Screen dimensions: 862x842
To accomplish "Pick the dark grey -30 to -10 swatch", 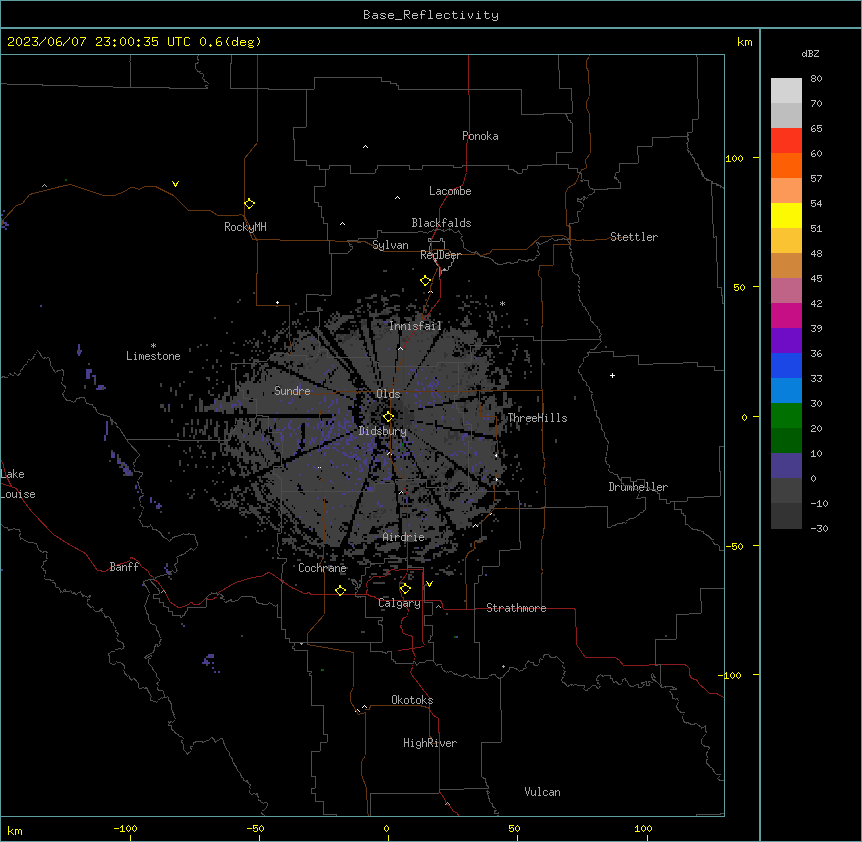I will pyautogui.click(x=786, y=516).
